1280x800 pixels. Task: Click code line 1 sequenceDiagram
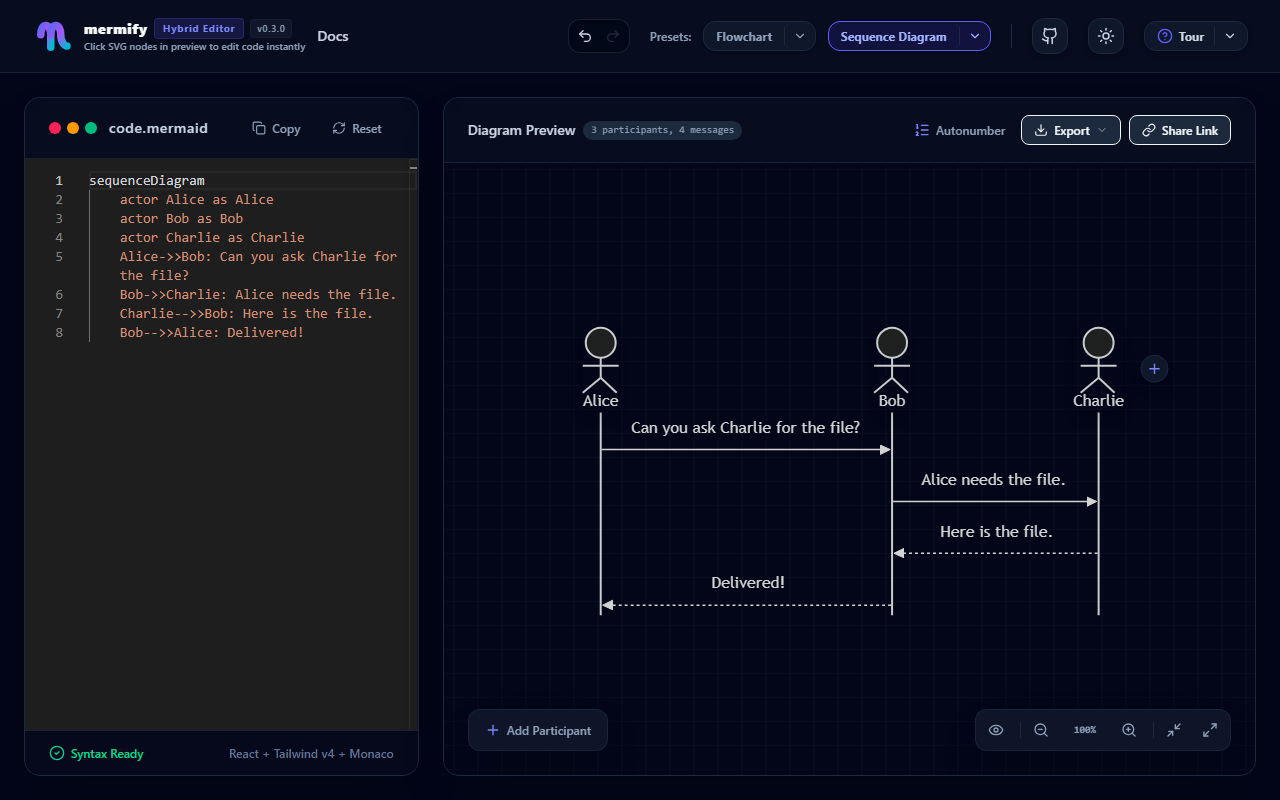tap(146, 181)
